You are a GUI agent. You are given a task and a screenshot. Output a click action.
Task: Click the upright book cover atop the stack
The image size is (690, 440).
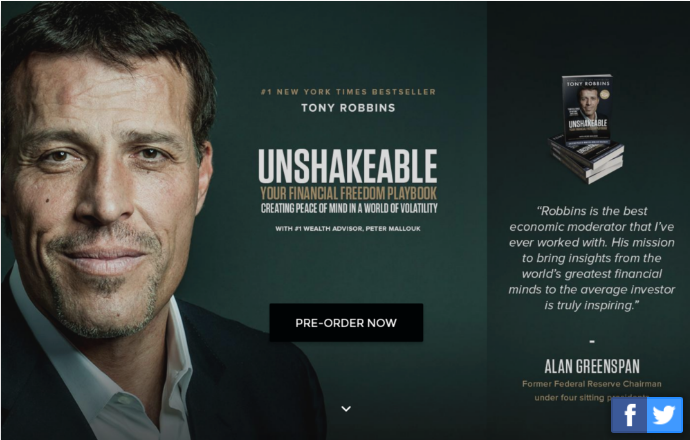(587, 107)
